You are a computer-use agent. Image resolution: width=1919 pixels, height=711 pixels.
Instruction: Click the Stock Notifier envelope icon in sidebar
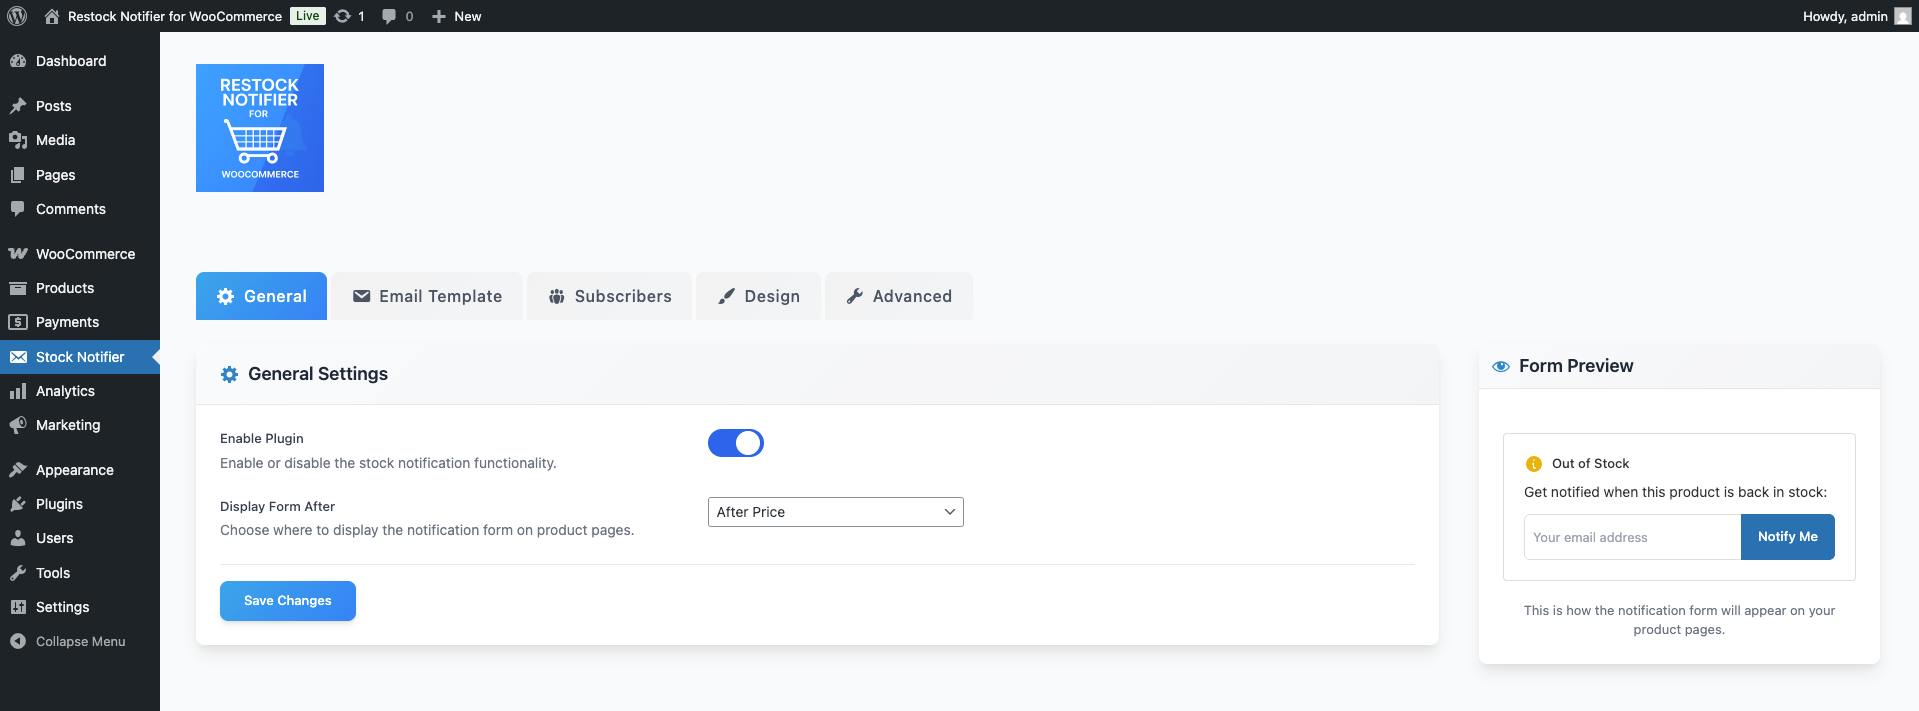tap(18, 357)
